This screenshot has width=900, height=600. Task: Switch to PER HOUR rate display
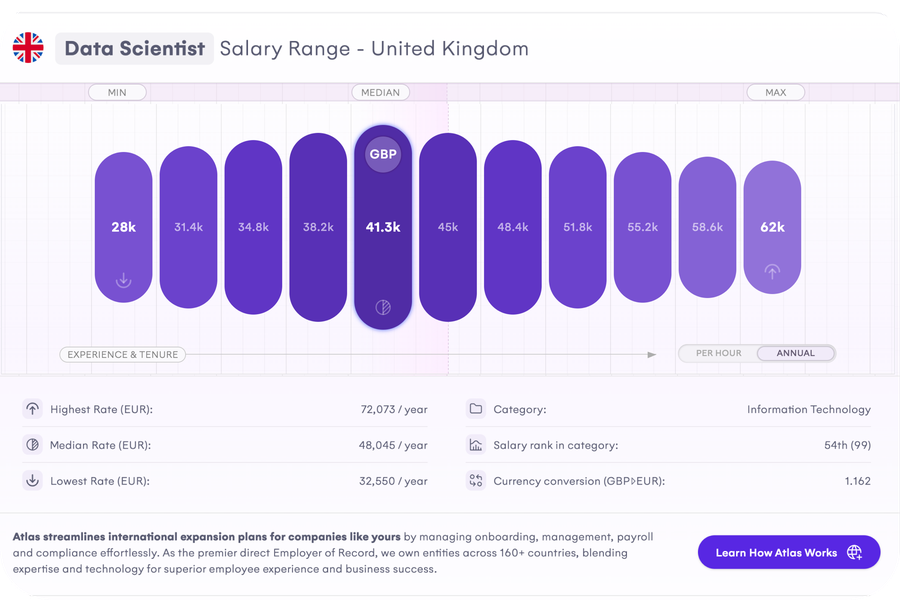click(x=716, y=353)
